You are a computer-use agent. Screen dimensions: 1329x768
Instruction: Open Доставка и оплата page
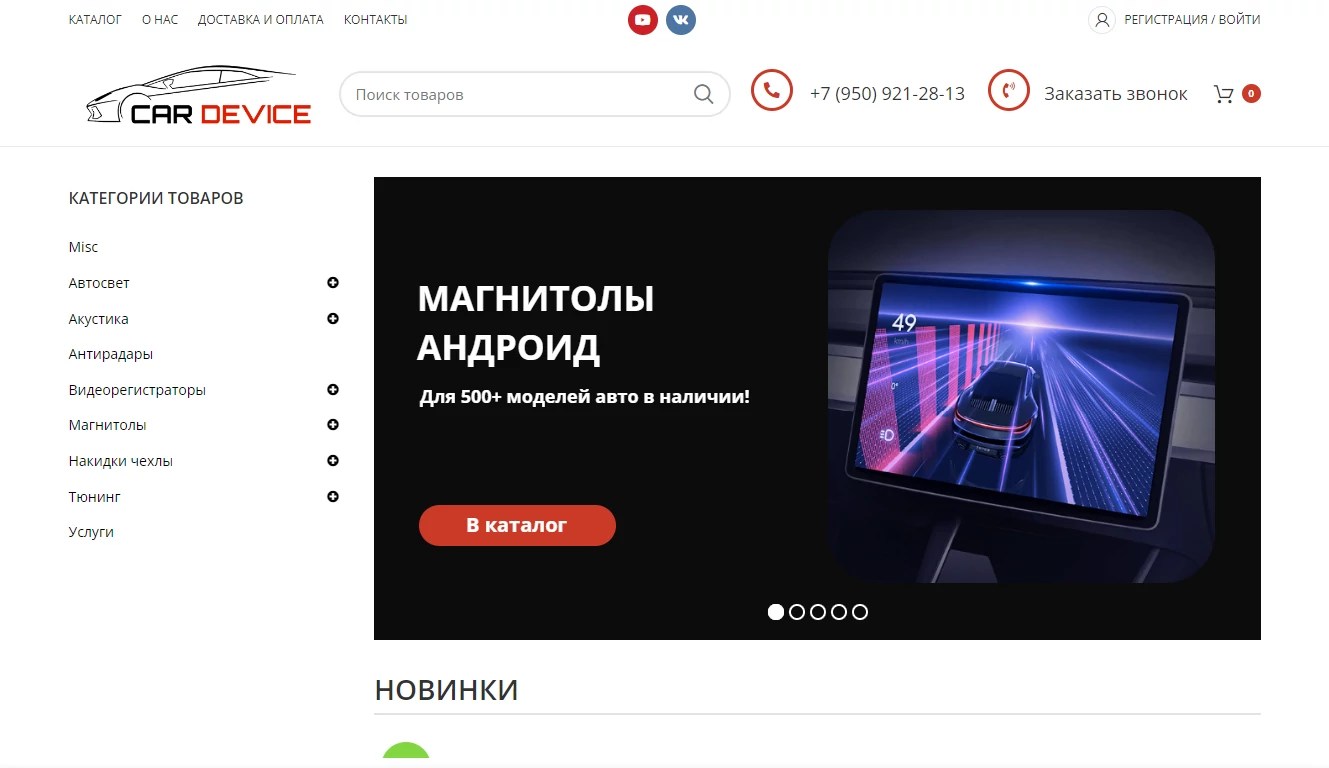pos(261,20)
